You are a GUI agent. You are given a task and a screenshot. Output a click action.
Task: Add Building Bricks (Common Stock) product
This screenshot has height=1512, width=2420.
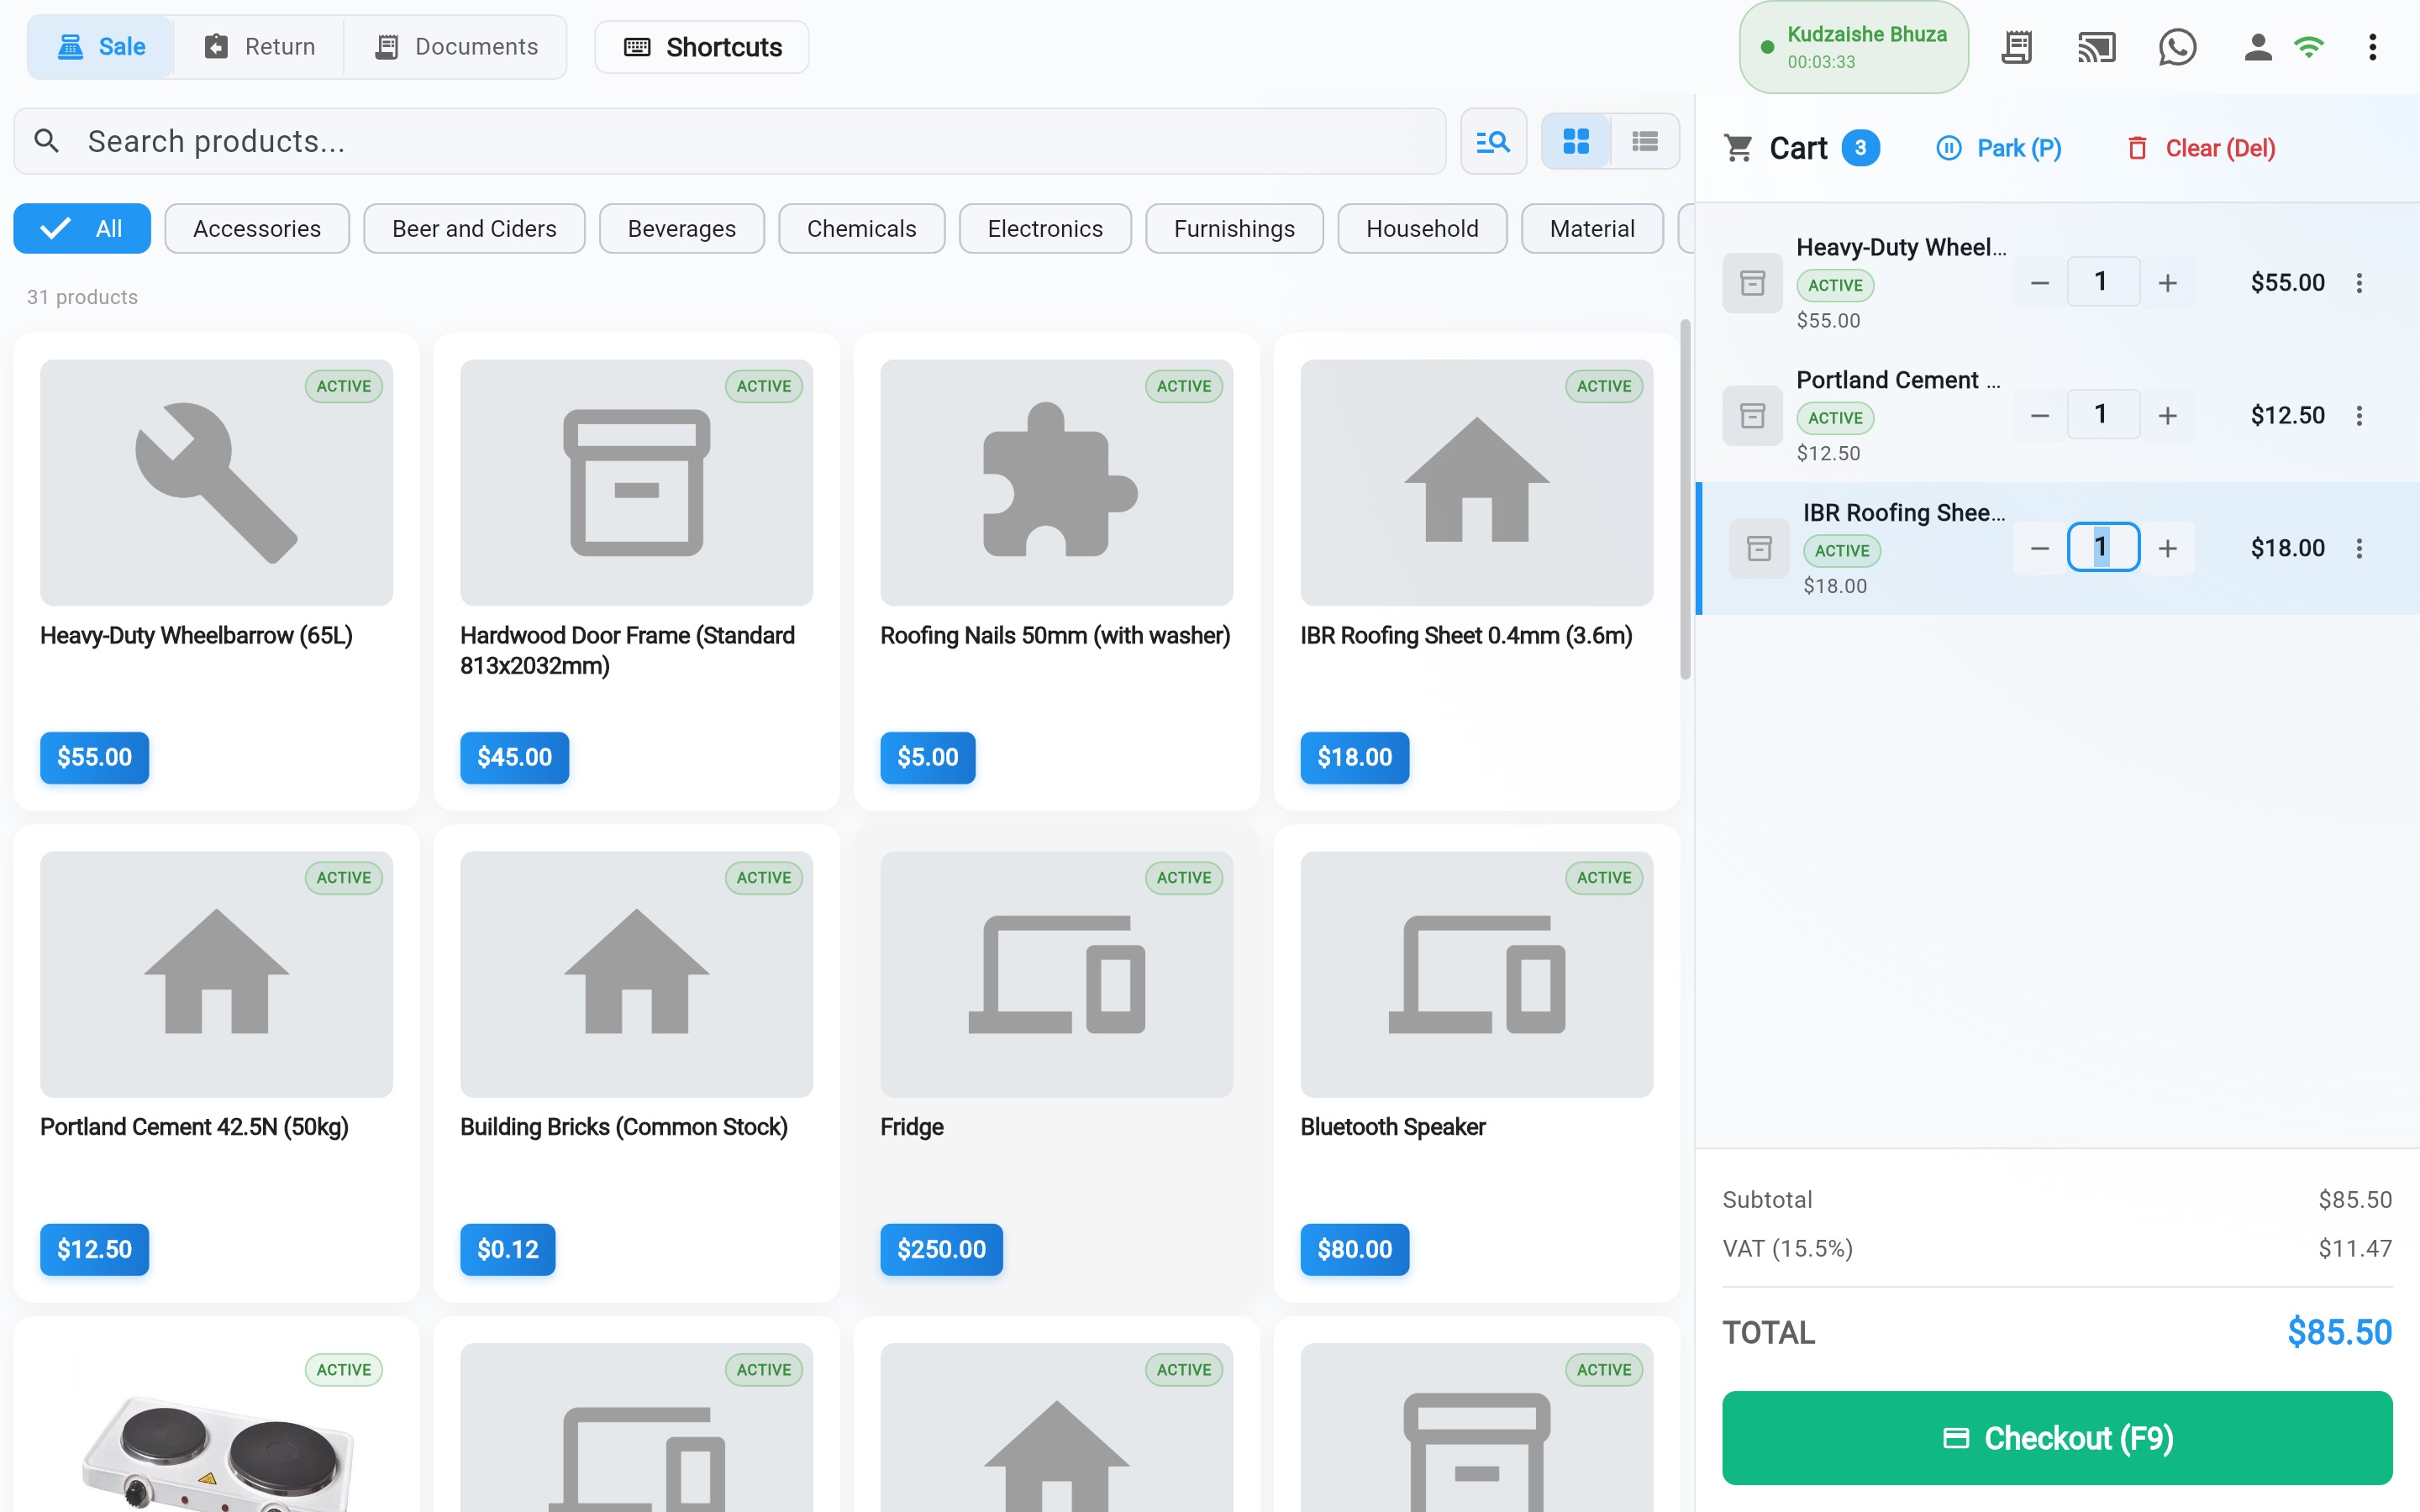coord(636,1063)
